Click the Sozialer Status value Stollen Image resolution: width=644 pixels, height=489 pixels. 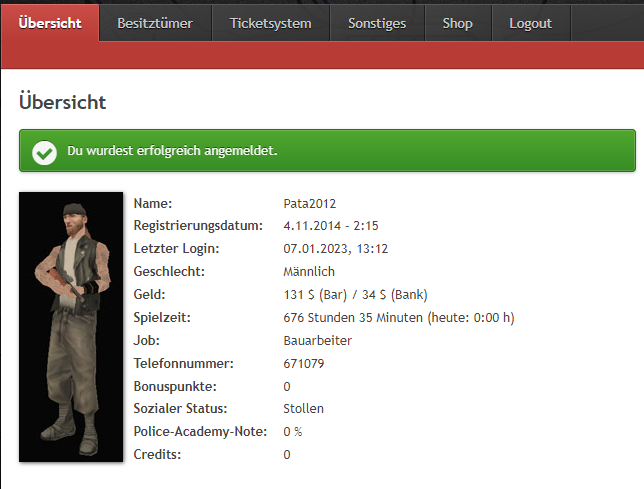coord(304,409)
